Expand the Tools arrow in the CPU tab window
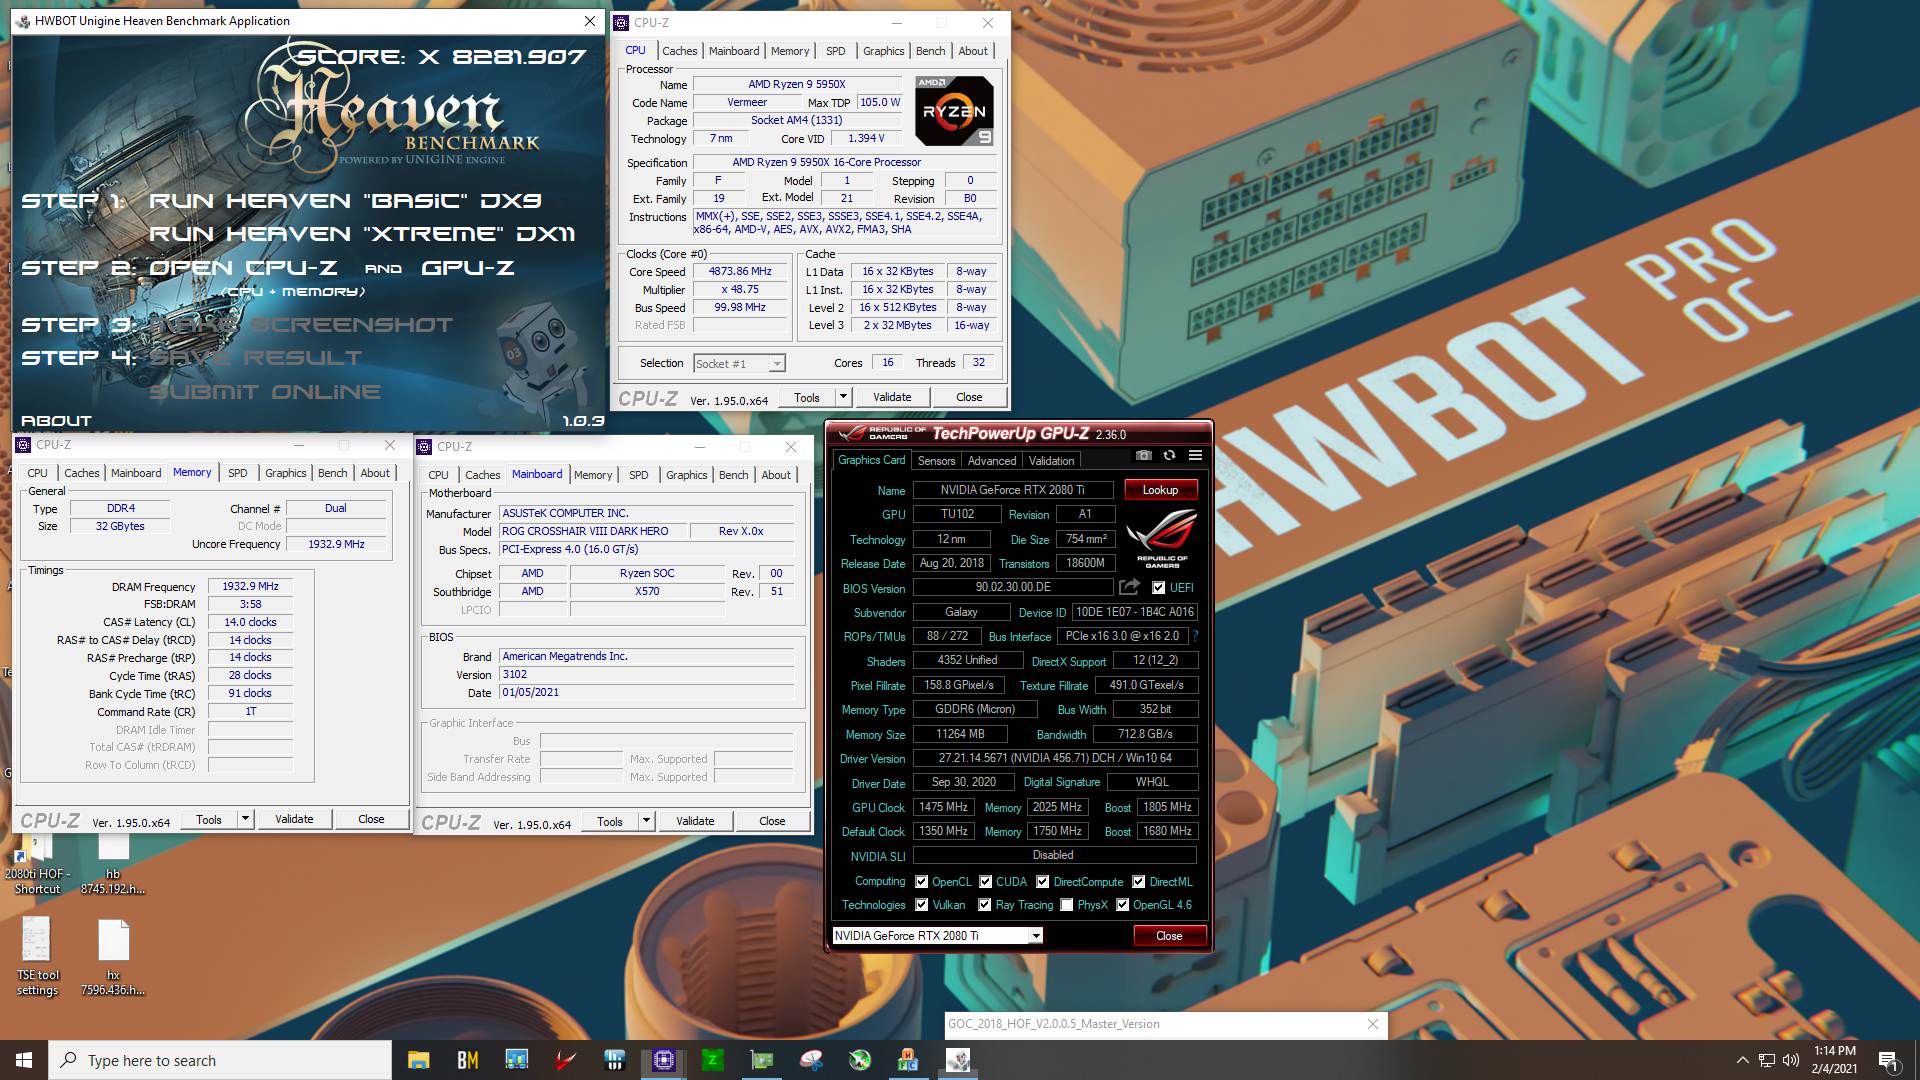The height and width of the screenshot is (1080, 1920). [843, 397]
